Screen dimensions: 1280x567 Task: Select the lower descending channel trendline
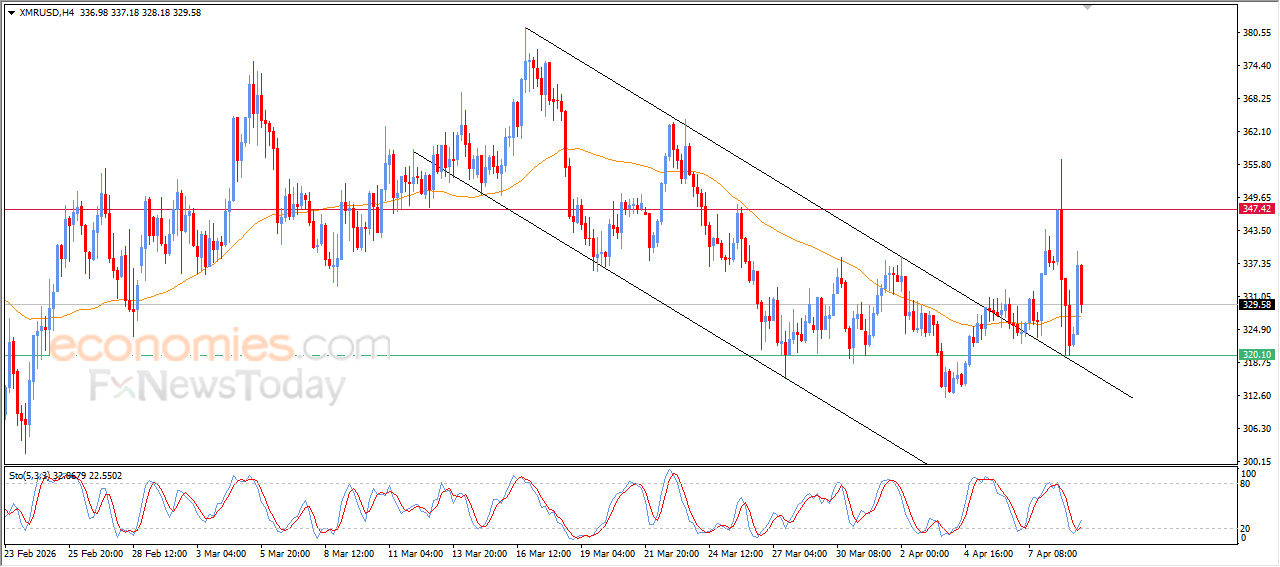click(x=670, y=307)
